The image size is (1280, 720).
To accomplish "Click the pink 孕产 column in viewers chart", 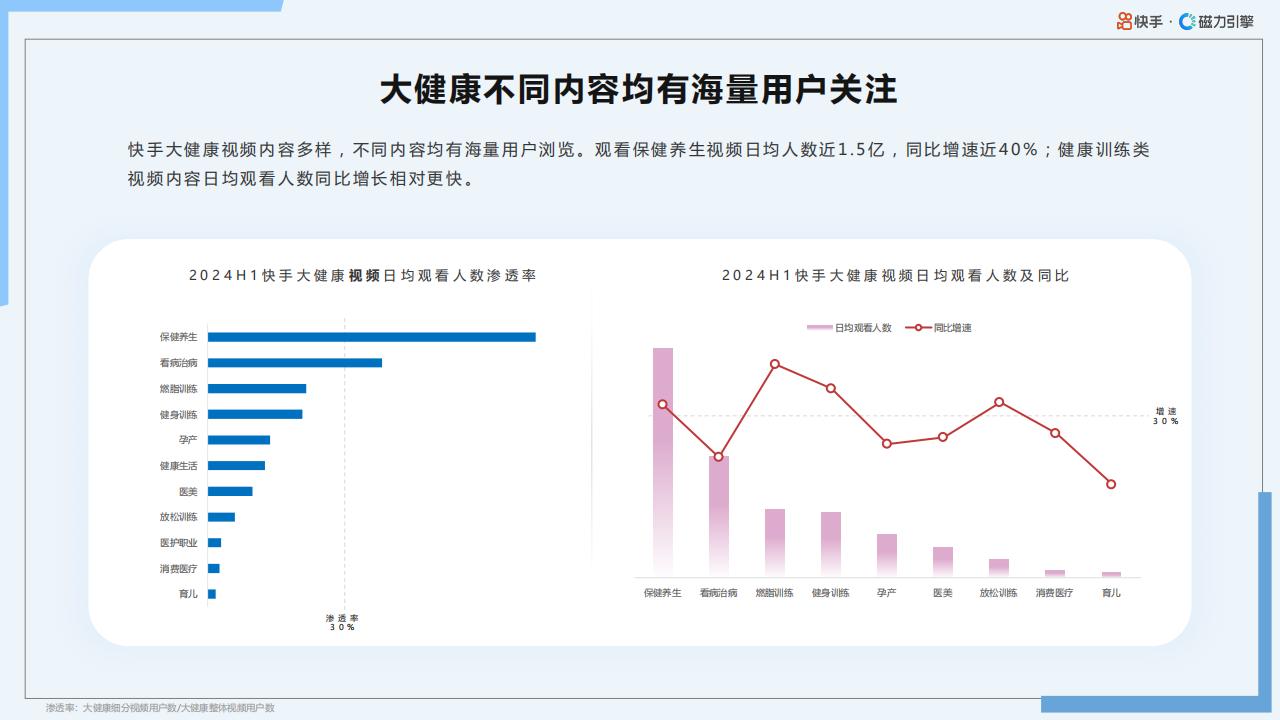I will pos(887,556).
